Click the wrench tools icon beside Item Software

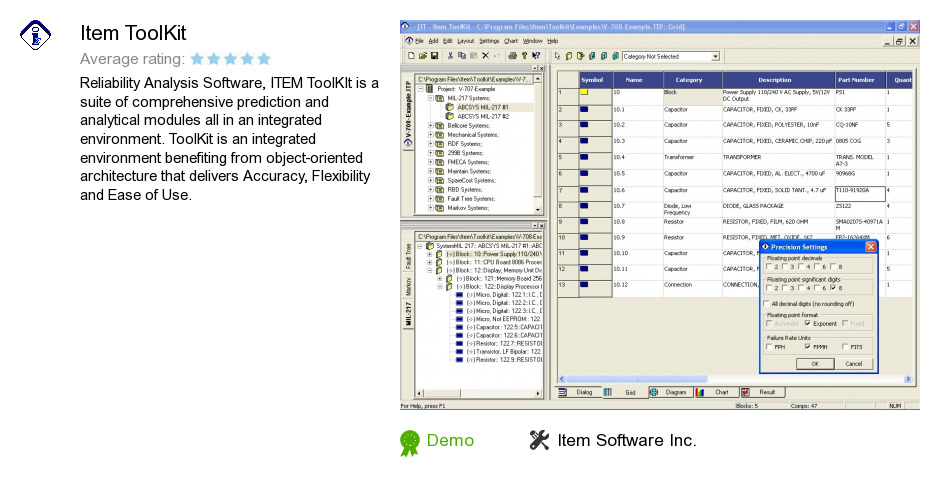coord(539,440)
